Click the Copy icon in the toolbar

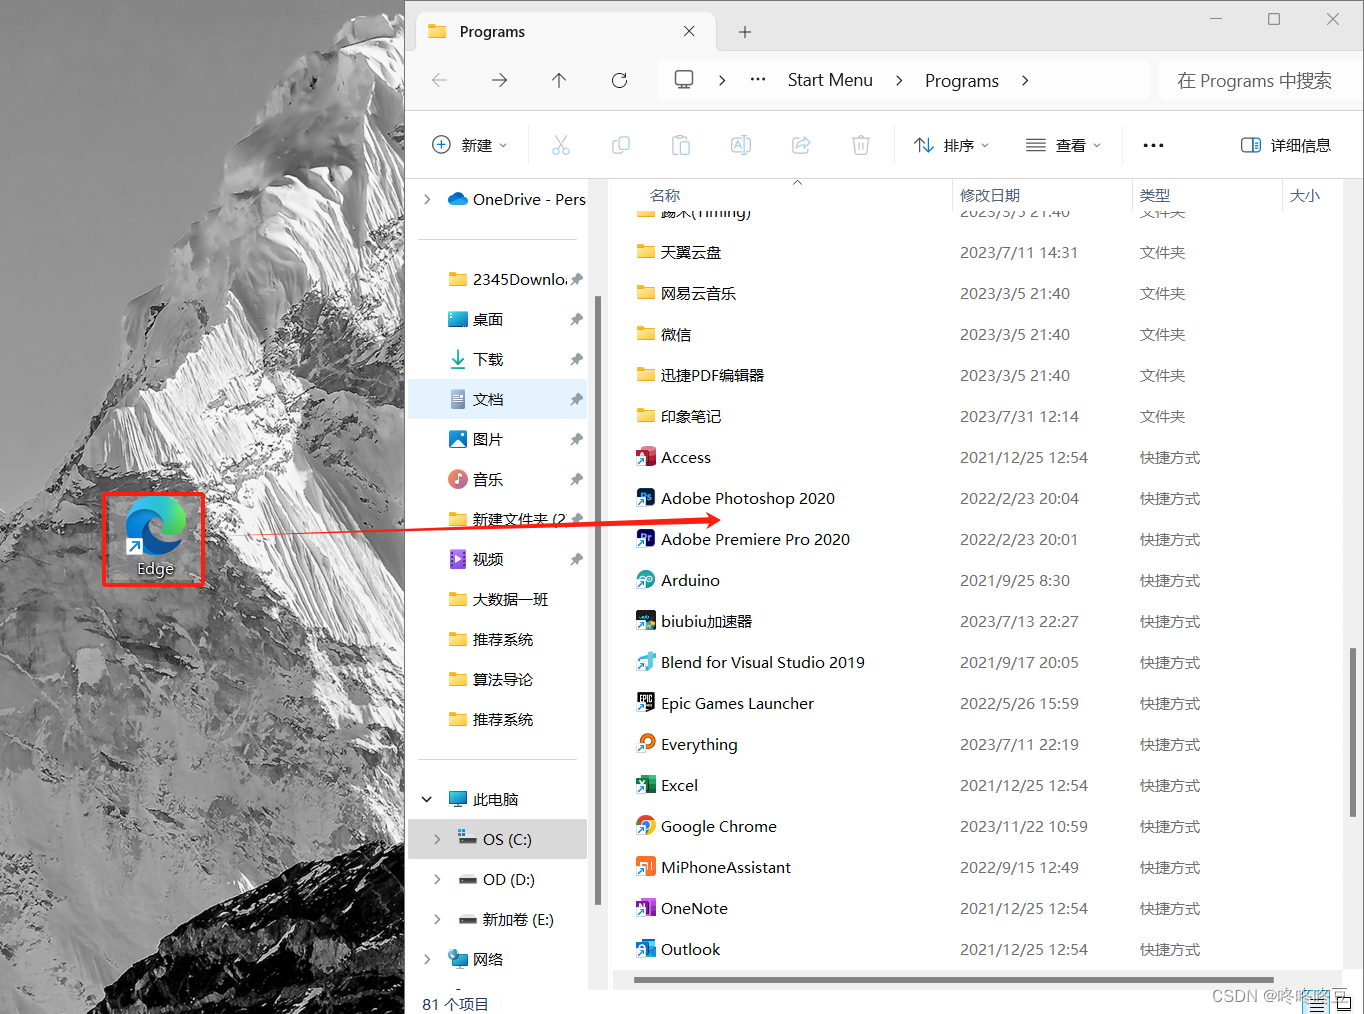(621, 145)
